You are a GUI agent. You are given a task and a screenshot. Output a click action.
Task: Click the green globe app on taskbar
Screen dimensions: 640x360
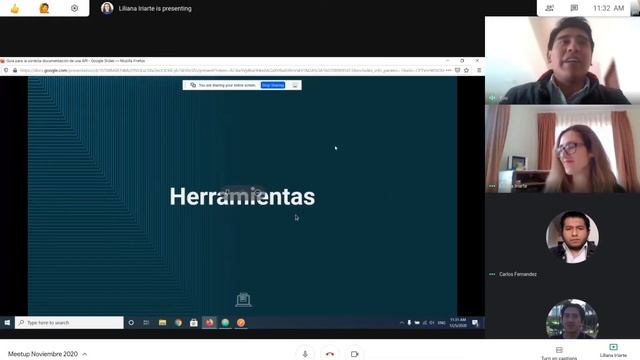(225, 322)
